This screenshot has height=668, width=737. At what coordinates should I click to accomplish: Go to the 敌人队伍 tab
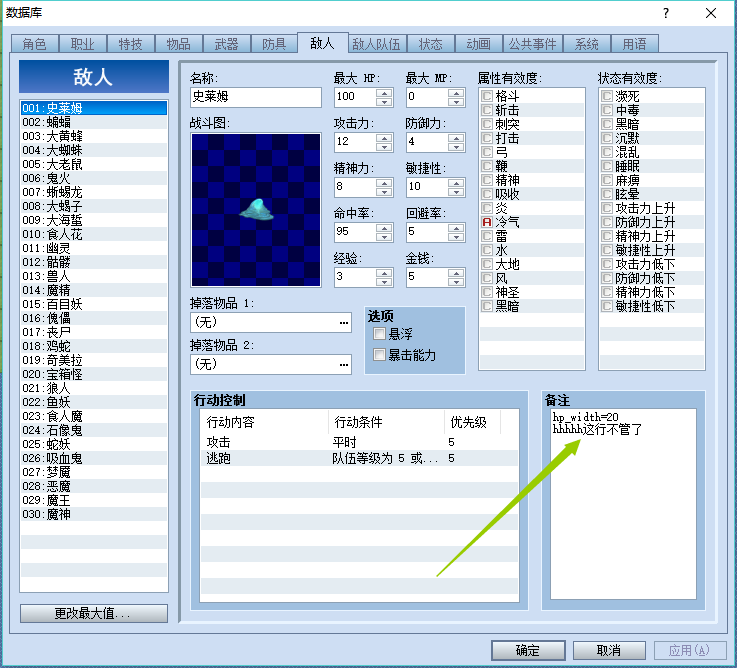pyautogui.click(x=377, y=44)
